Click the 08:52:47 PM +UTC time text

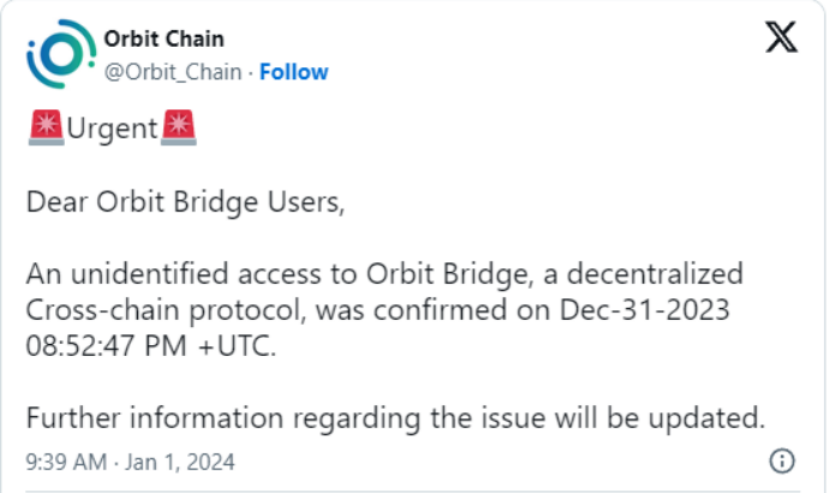pyautogui.click(x=151, y=346)
